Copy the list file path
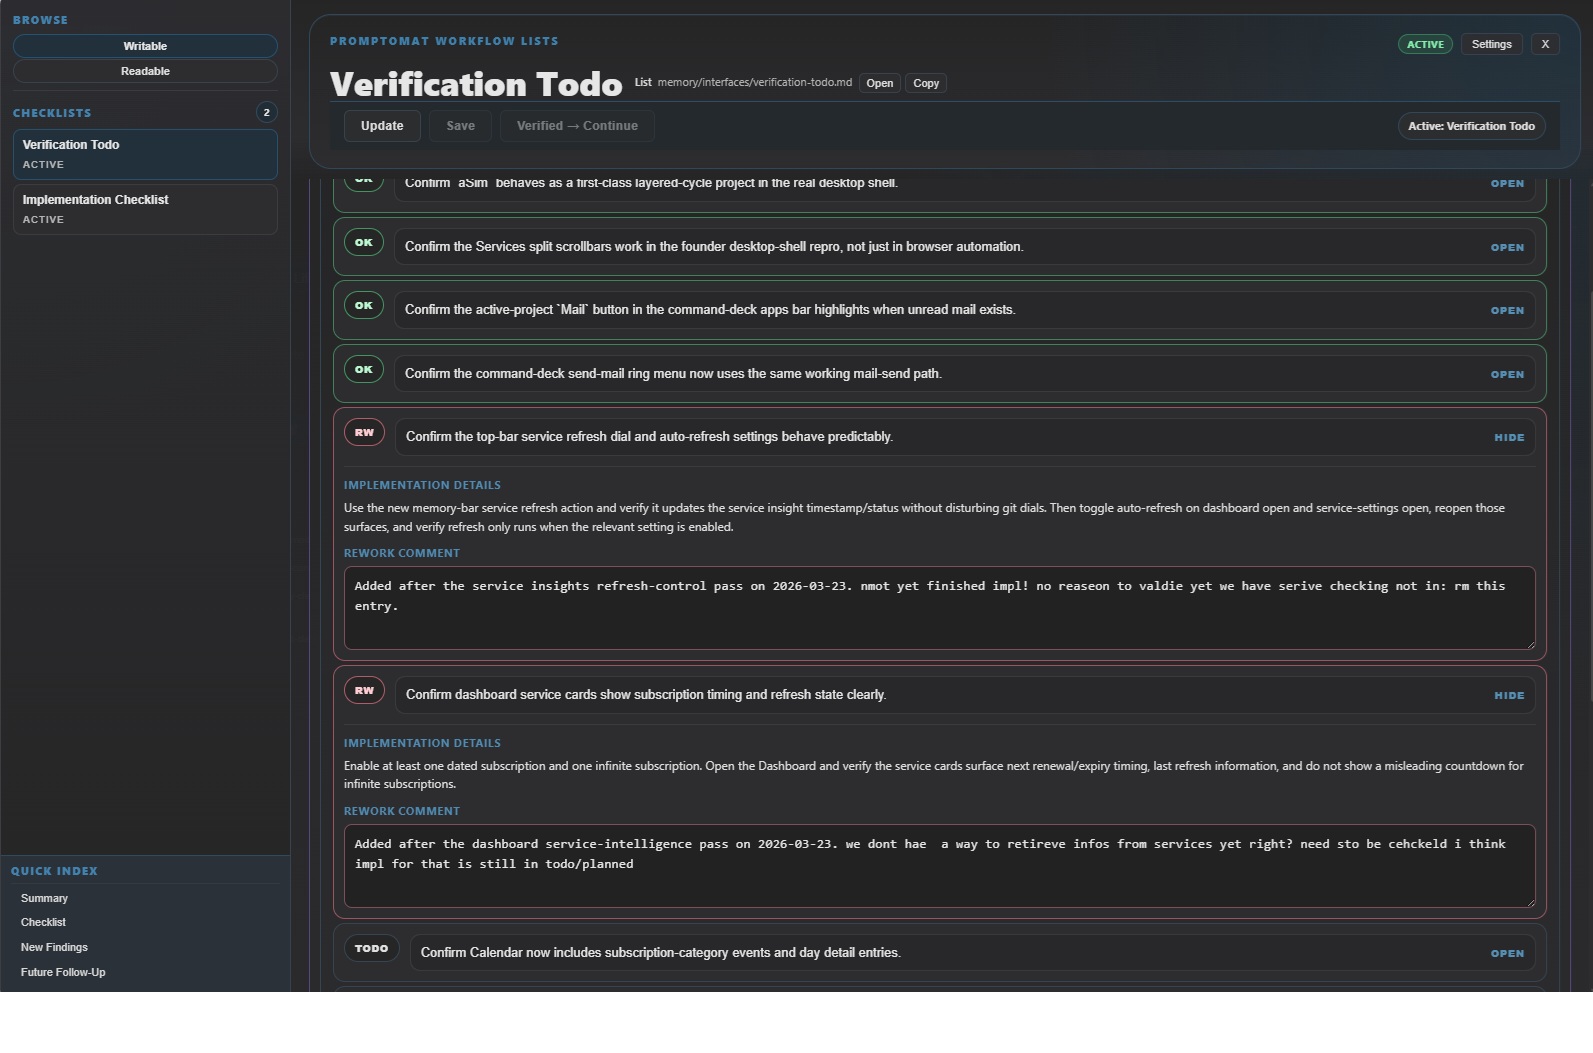The width and height of the screenshot is (1593, 1053). point(926,83)
